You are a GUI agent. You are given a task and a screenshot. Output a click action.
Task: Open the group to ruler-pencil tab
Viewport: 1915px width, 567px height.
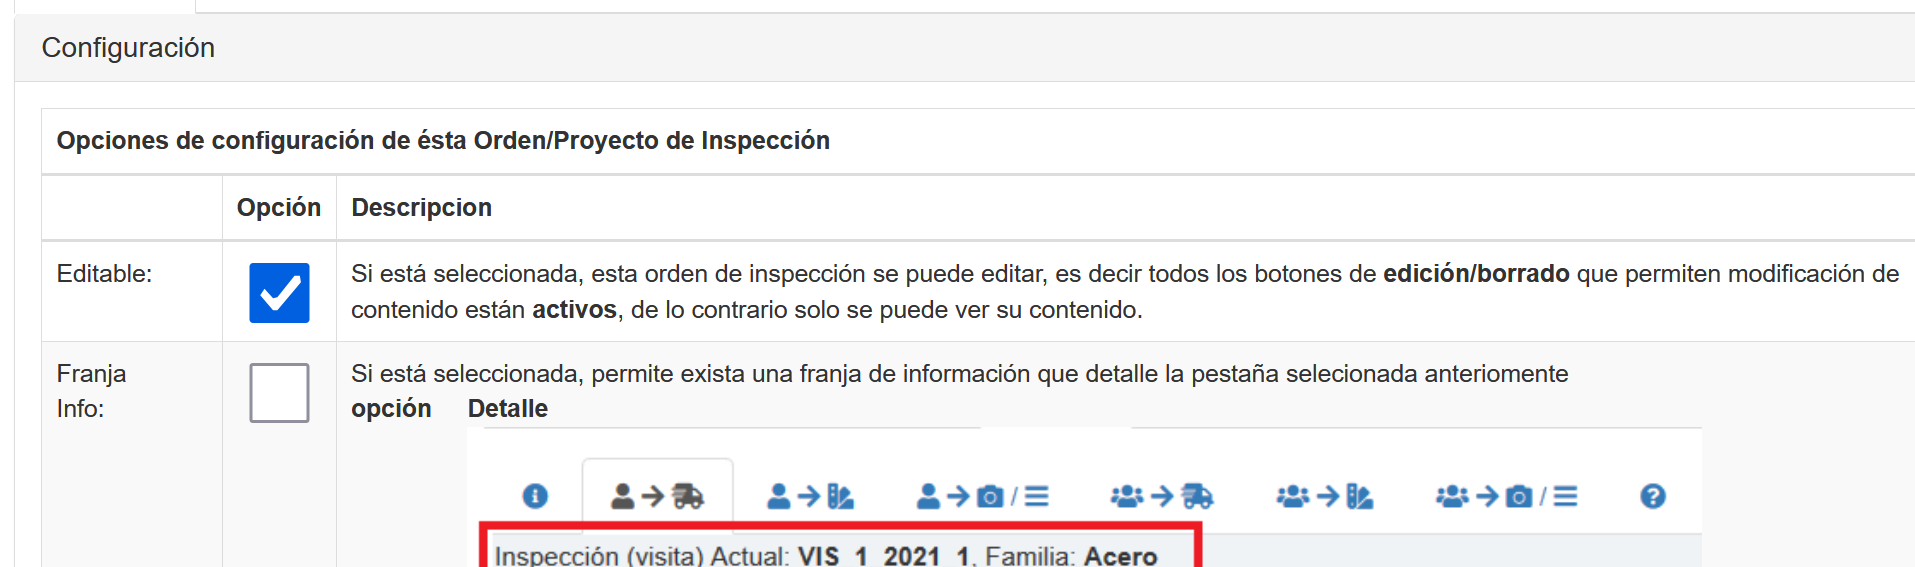click(1324, 496)
